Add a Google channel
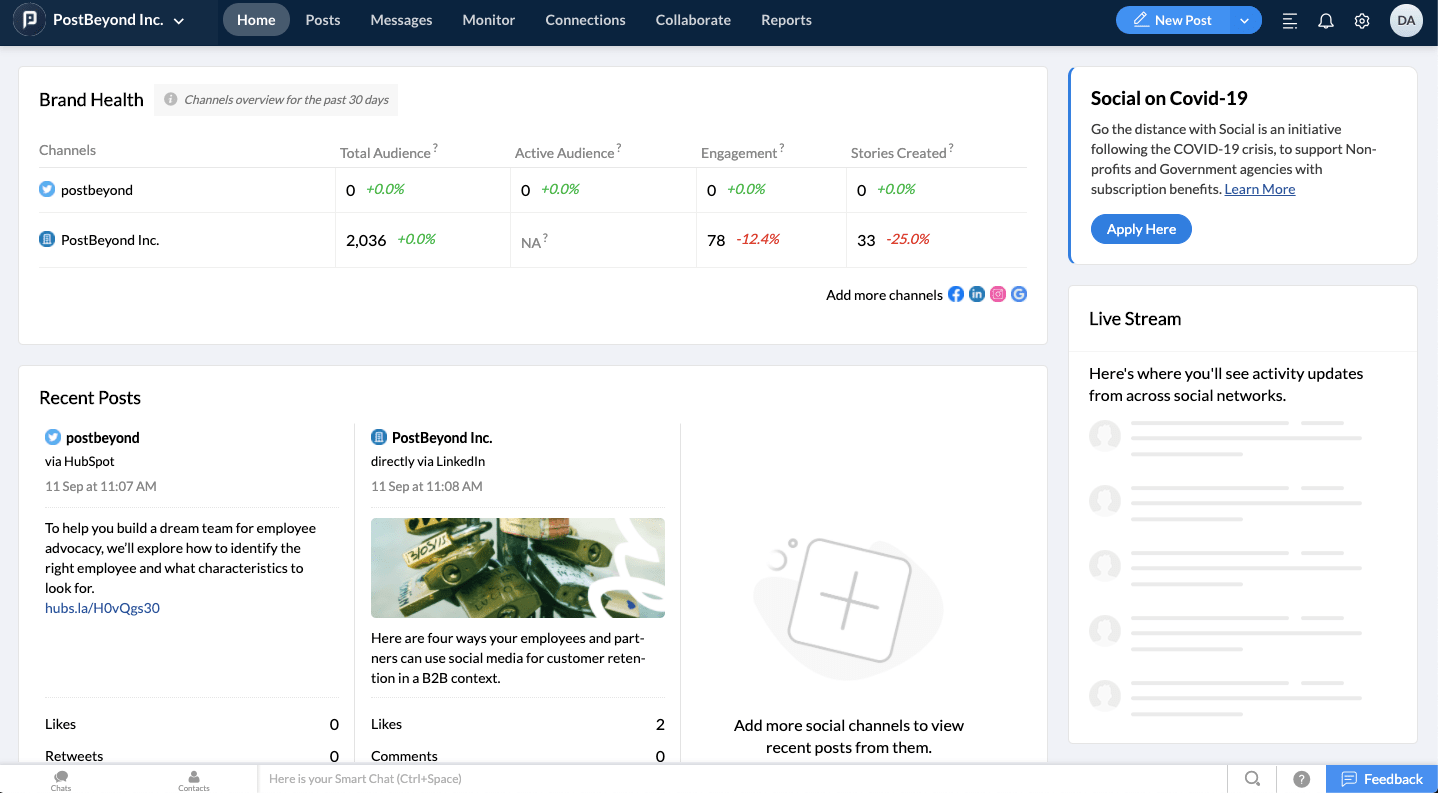This screenshot has height=793, width=1438. 1019,294
